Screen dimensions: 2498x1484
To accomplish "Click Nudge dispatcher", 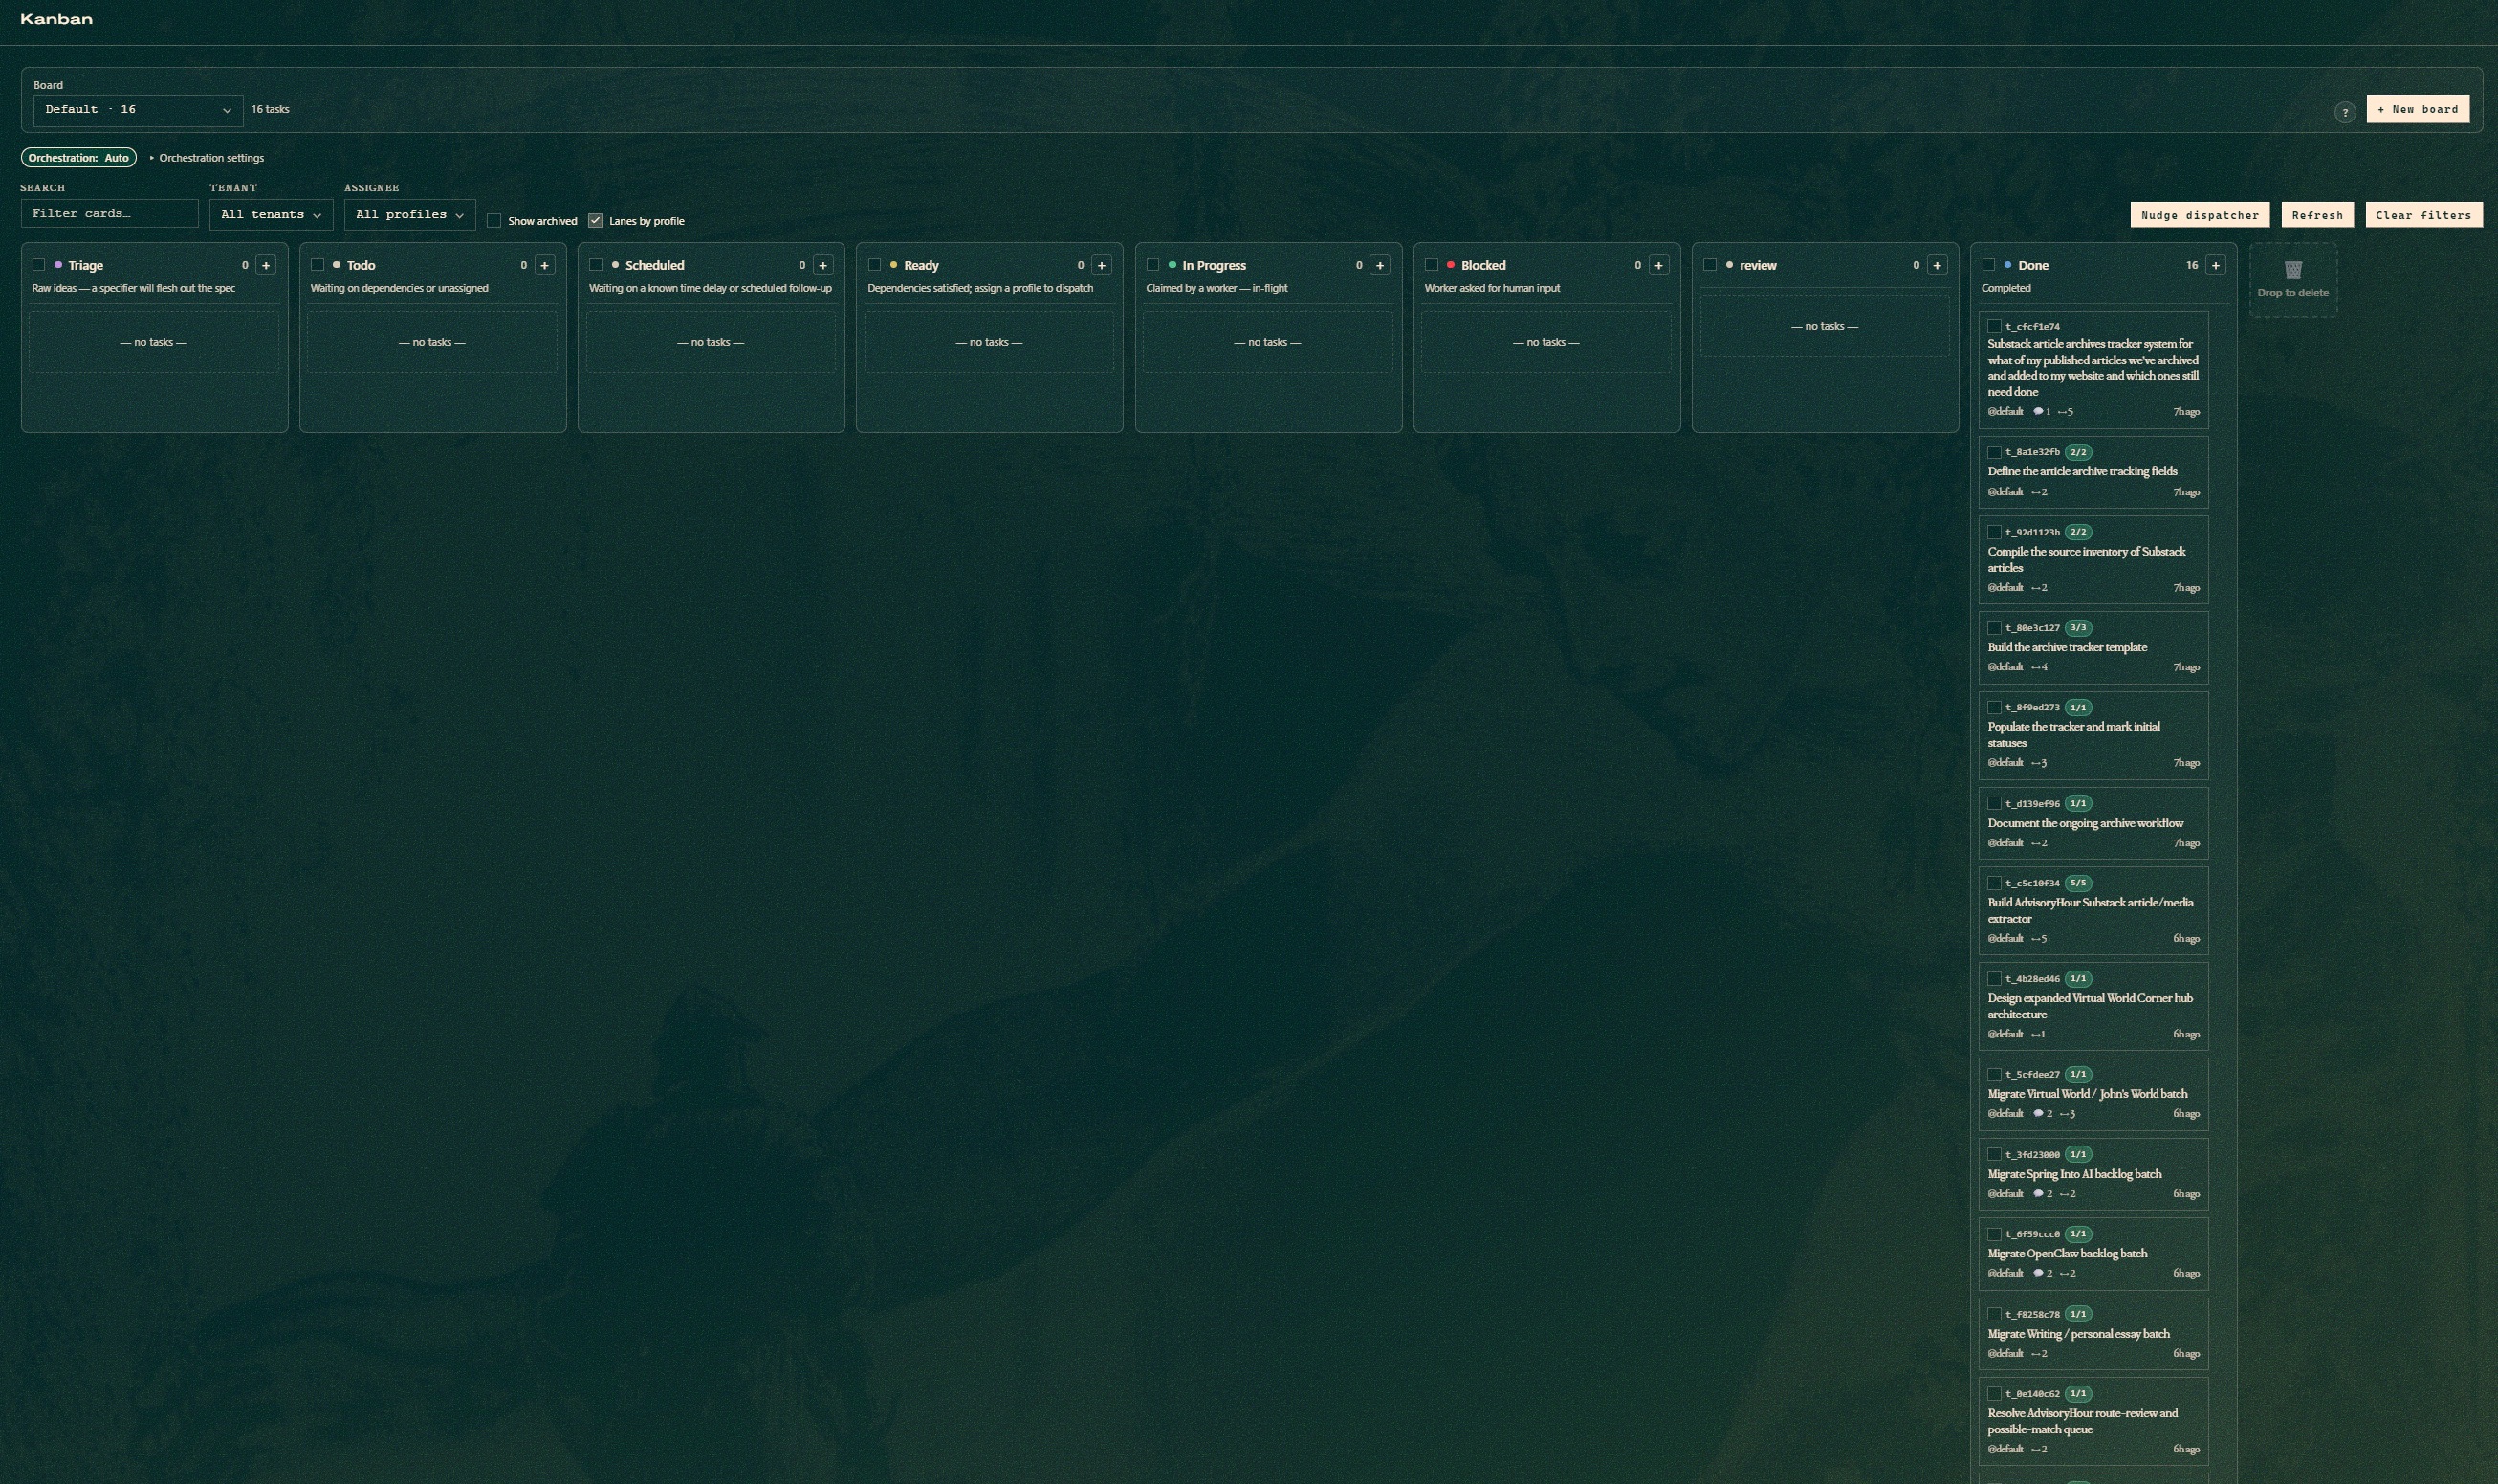I will click(x=2199, y=215).
